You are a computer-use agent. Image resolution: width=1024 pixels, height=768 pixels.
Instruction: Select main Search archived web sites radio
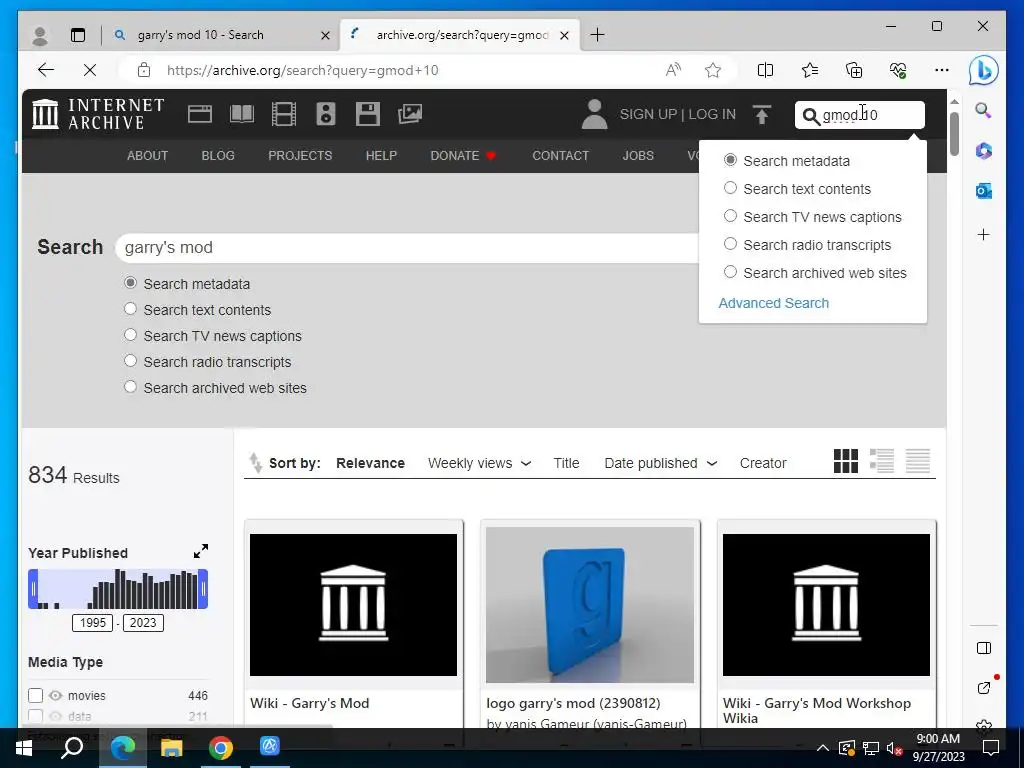[x=131, y=387]
